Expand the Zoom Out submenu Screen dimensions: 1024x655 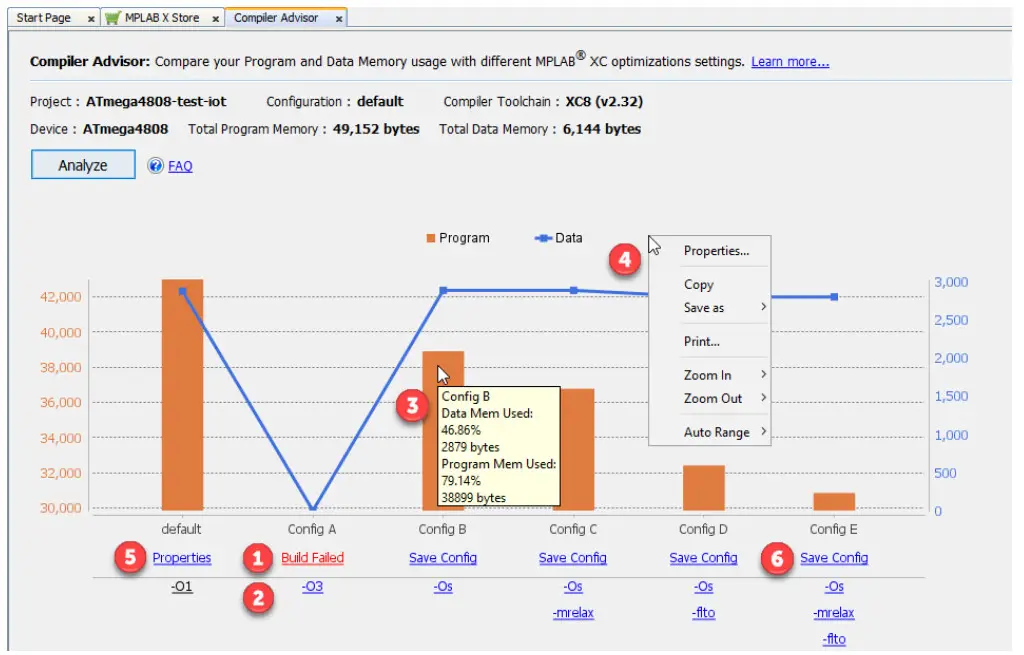tap(714, 399)
